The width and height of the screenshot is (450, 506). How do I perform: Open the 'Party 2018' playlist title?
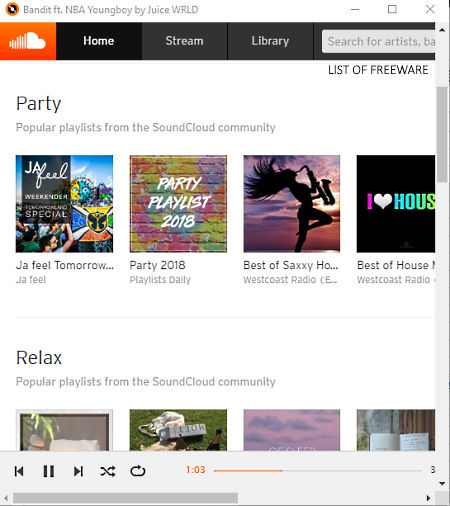click(x=157, y=265)
